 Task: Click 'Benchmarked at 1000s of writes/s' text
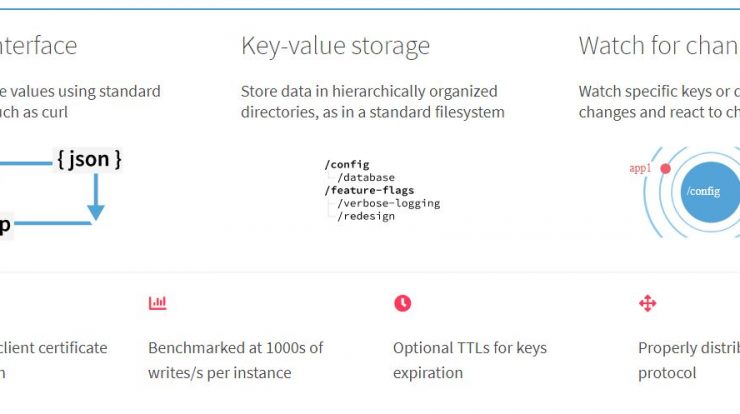point(235,360)
